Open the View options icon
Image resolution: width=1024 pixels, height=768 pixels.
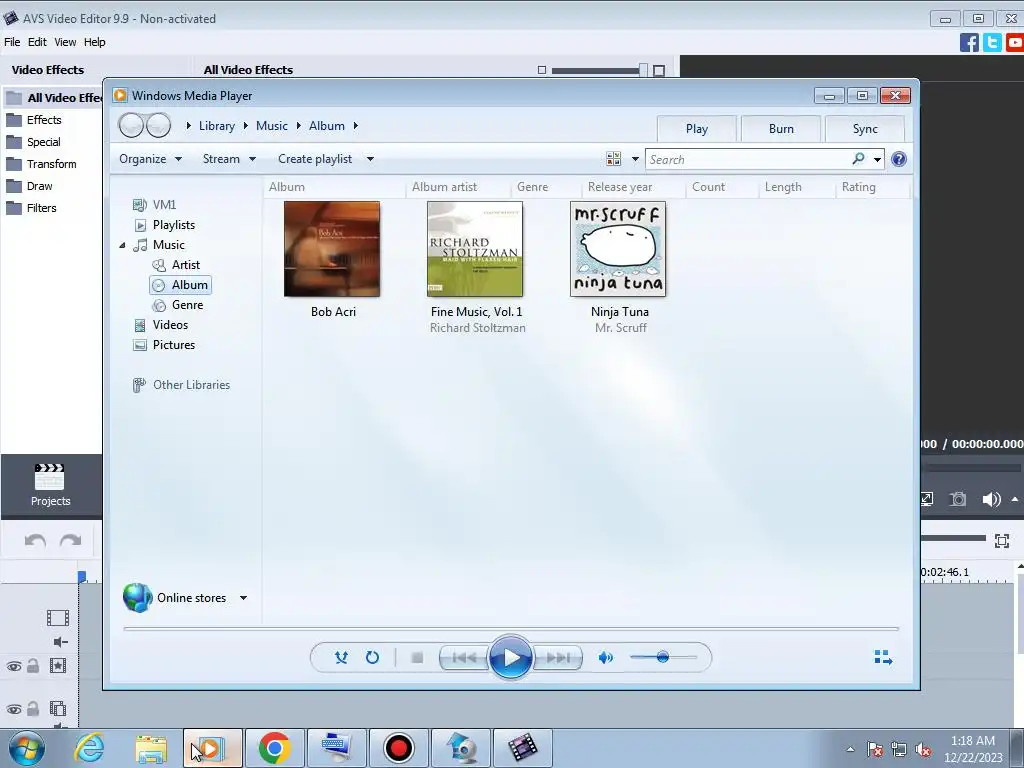pos(613,159)
